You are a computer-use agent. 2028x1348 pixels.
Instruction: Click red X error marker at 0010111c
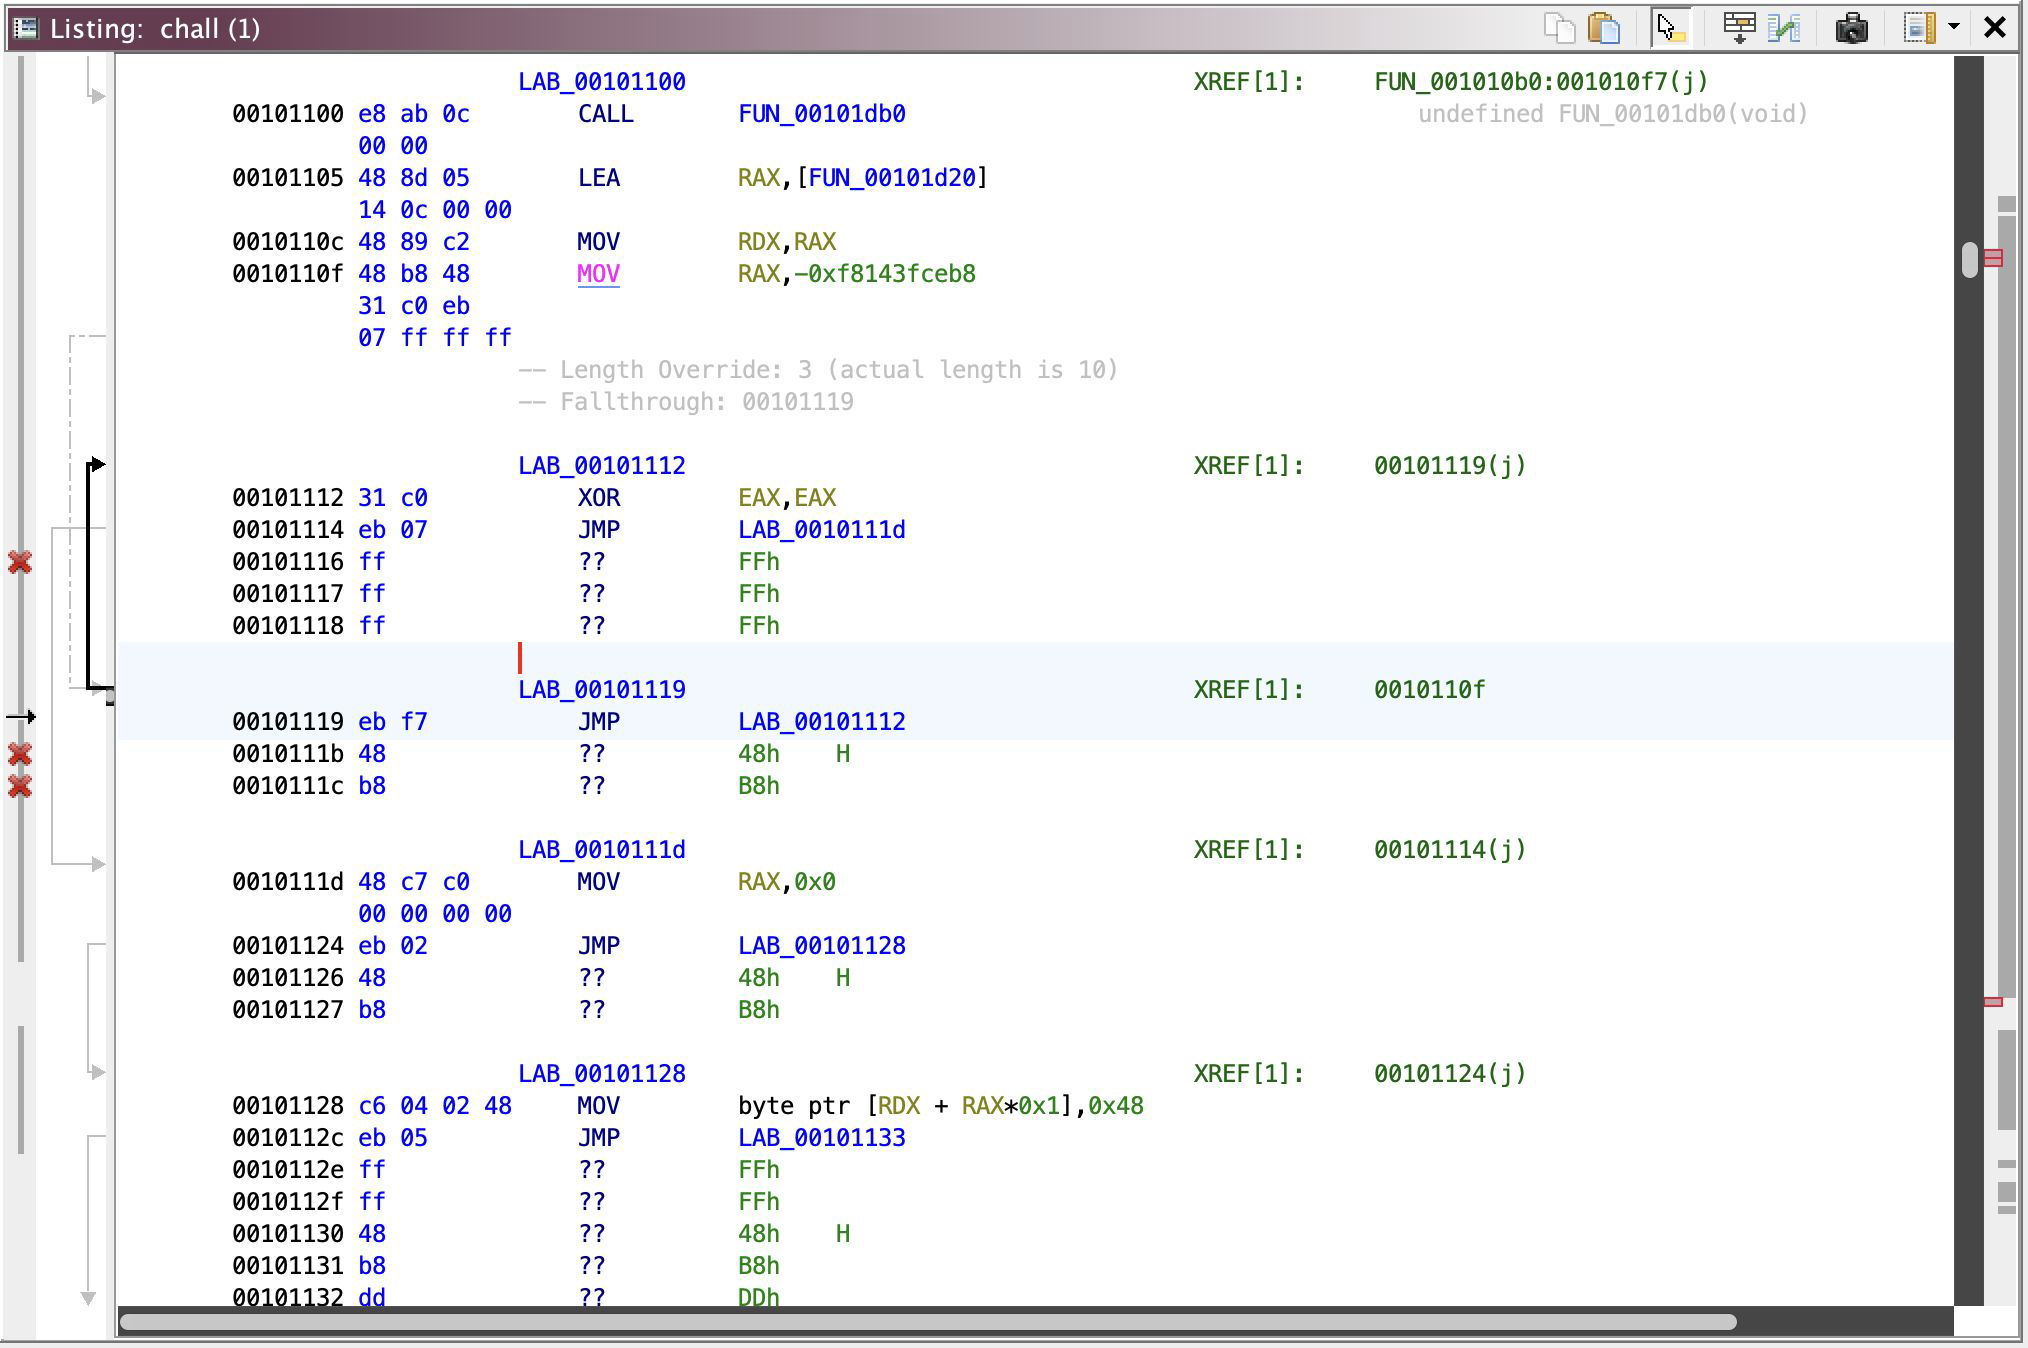[x=20, y=787]
